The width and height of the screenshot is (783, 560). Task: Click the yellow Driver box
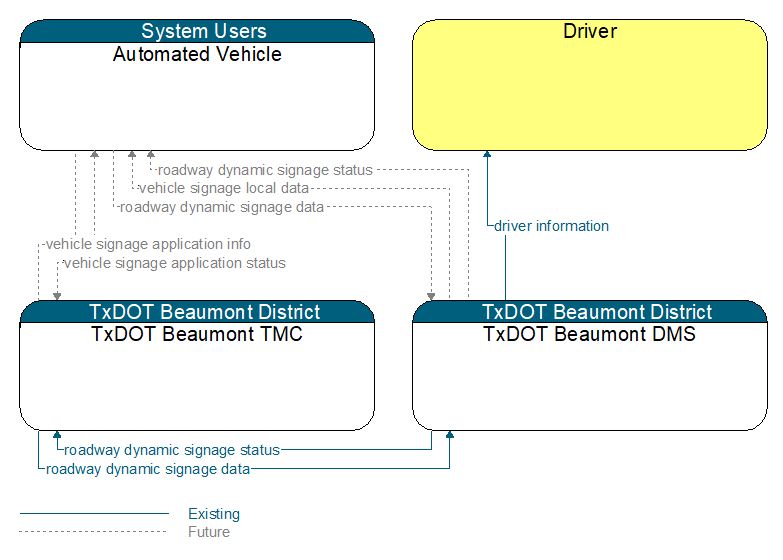[x=590, y=85]
